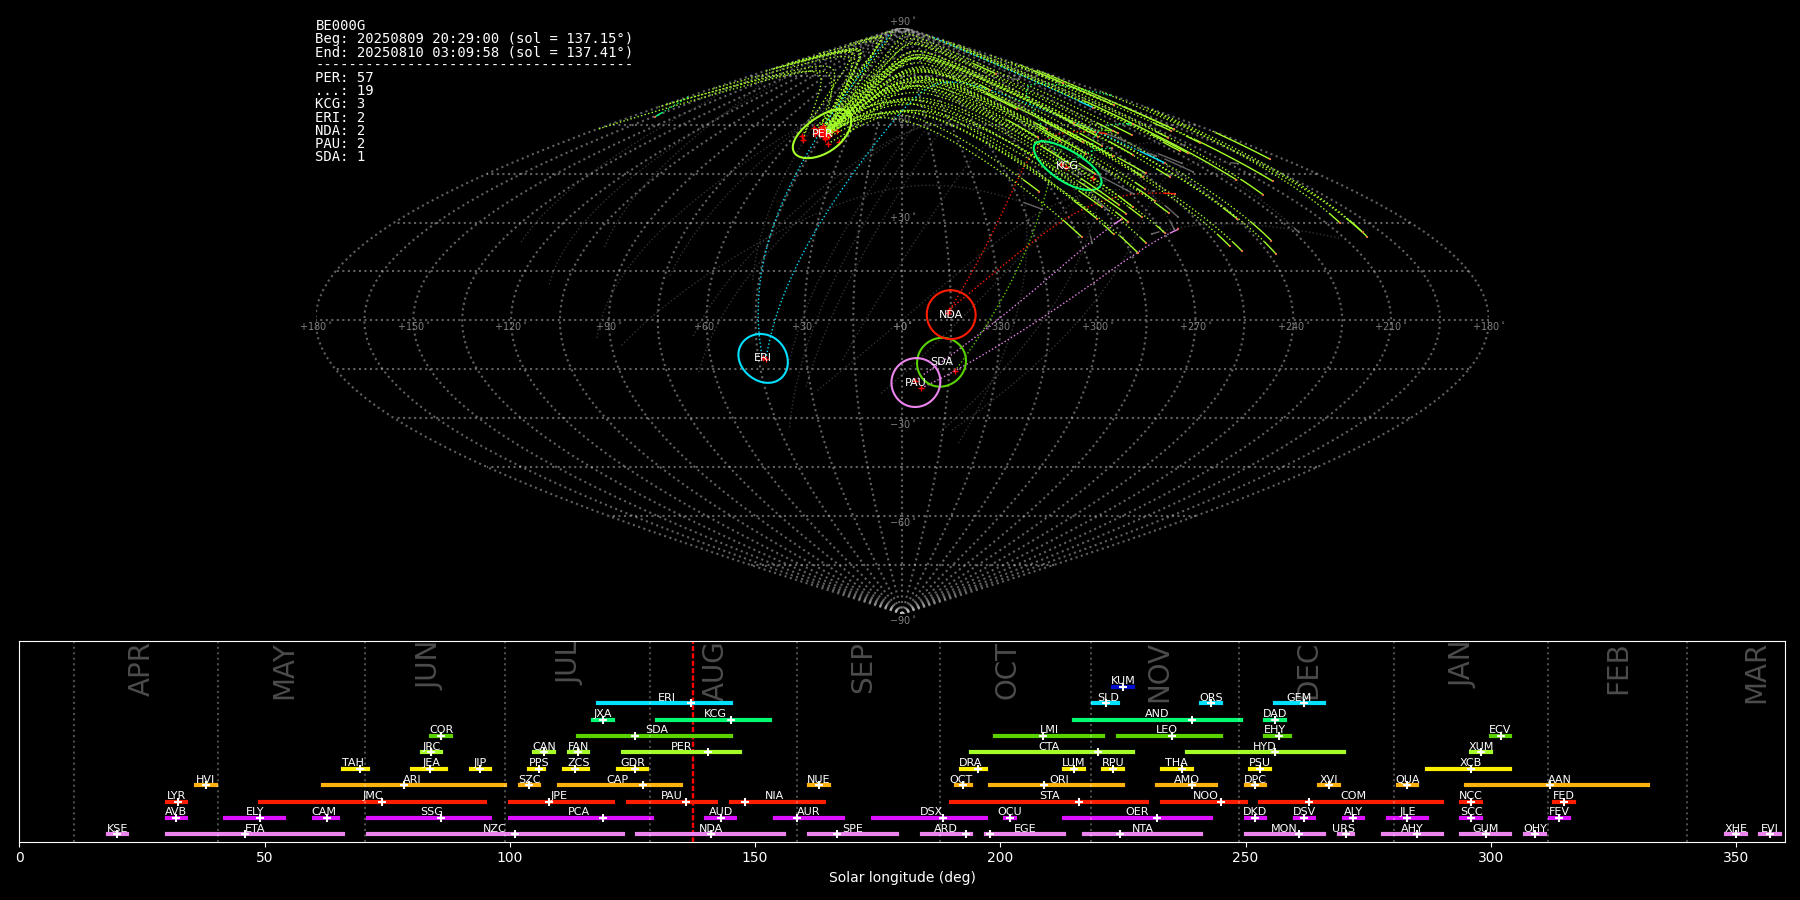This screenshot has height=900, width=1800.
Task: Click the QUA shower label
Action: tap(1407, 780)
